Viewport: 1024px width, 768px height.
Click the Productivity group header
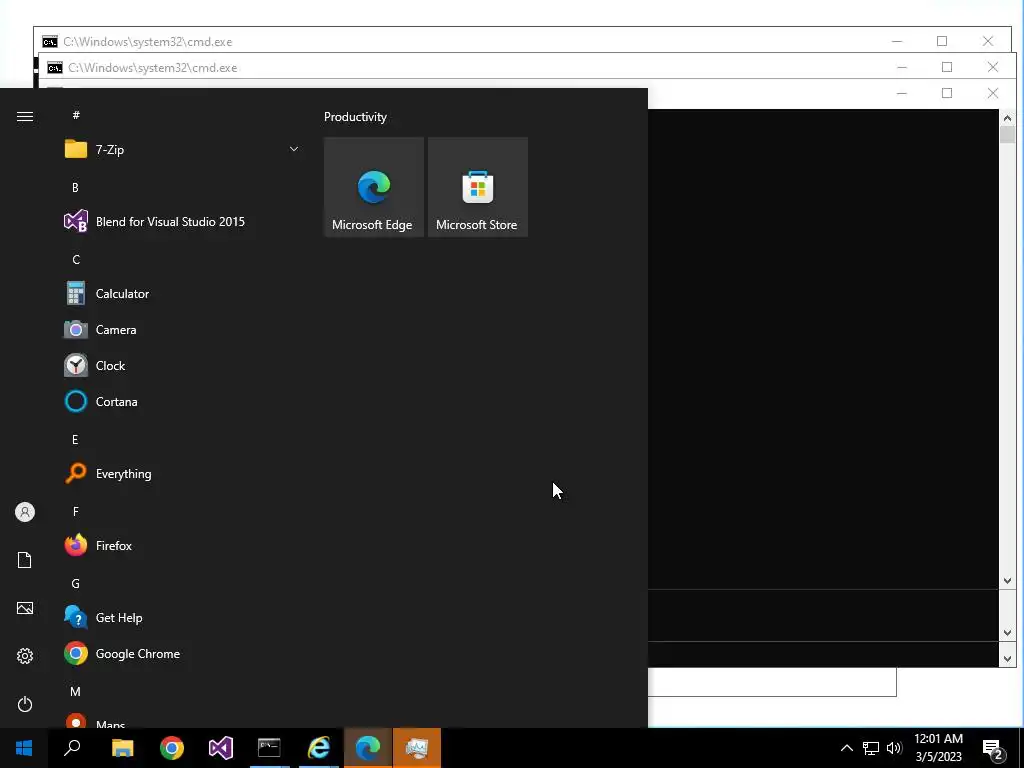pyautogui.click(x=355, y=117)
